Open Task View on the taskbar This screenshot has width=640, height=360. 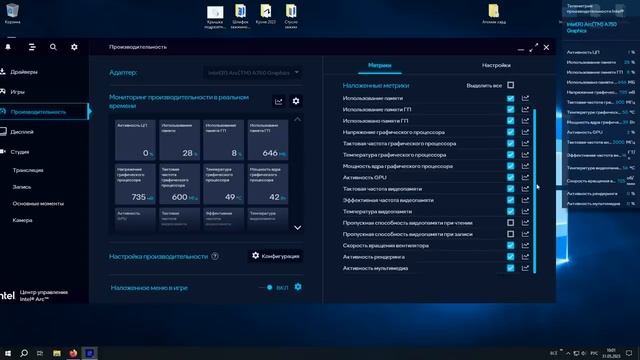pos(40,353)
